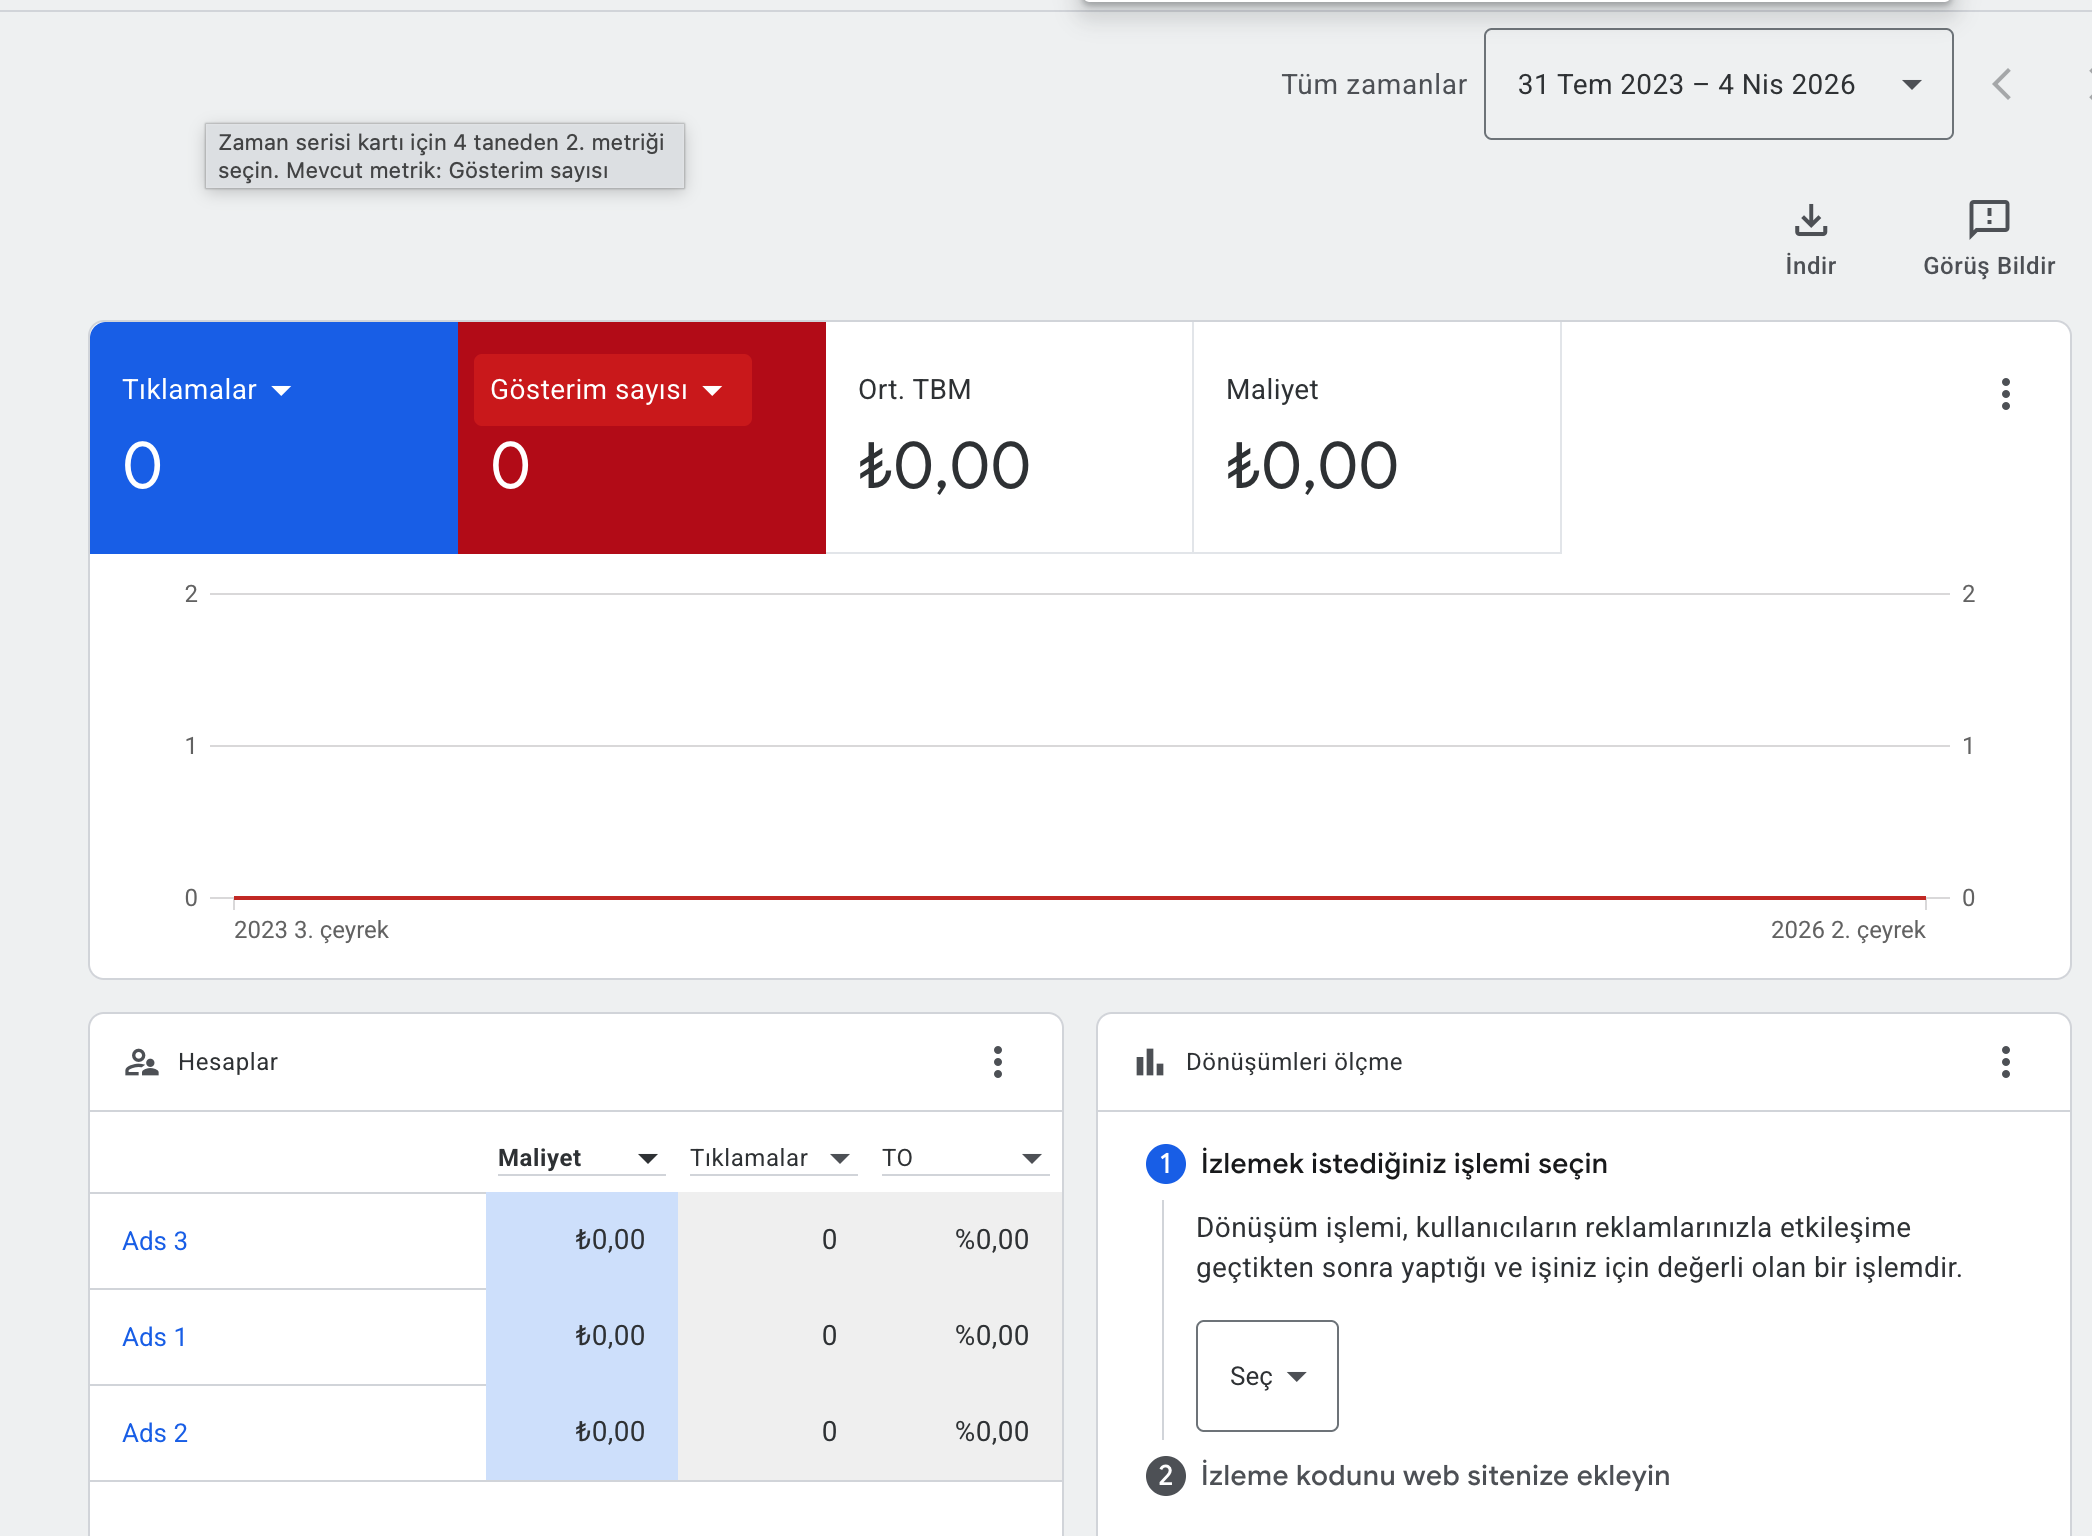Click the İndir label

[x=1810, y=266]
